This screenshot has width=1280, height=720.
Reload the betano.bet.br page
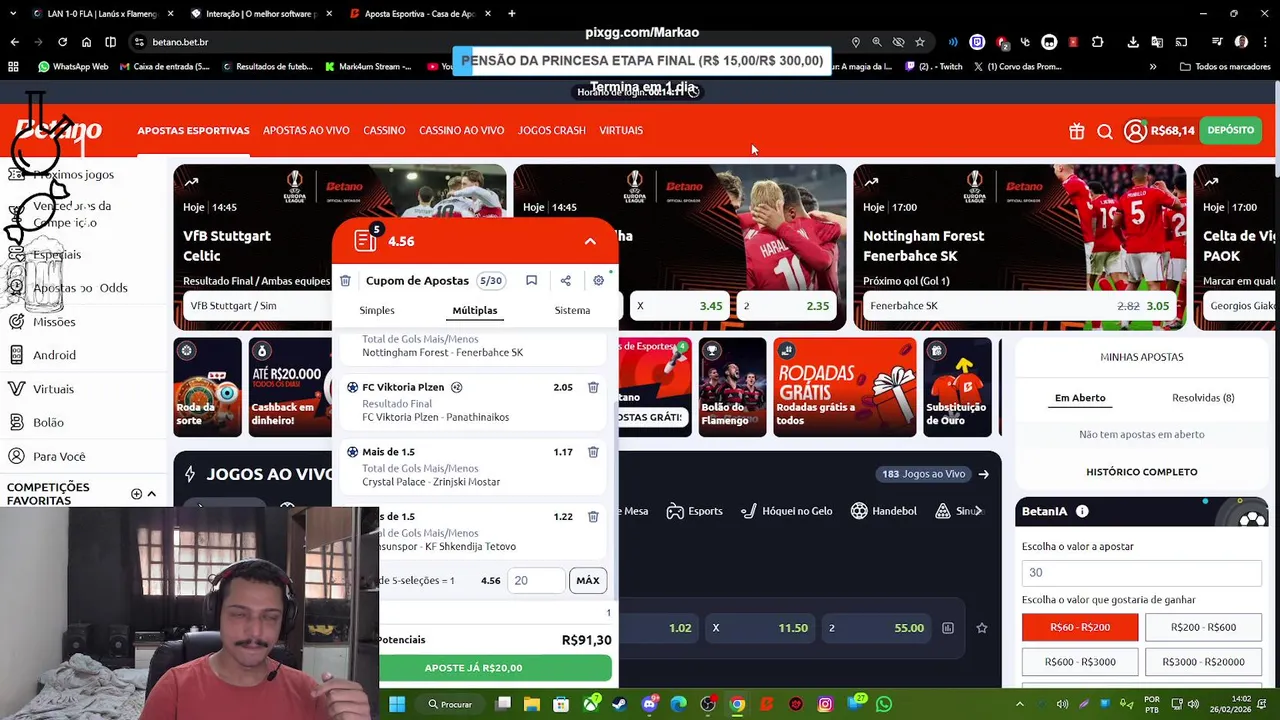click(62, 42)
